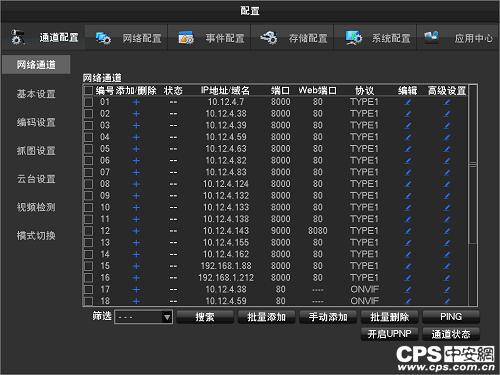Click advanced settings icon for channel 11
Viewport: 500px width, 375px height.
447,219
